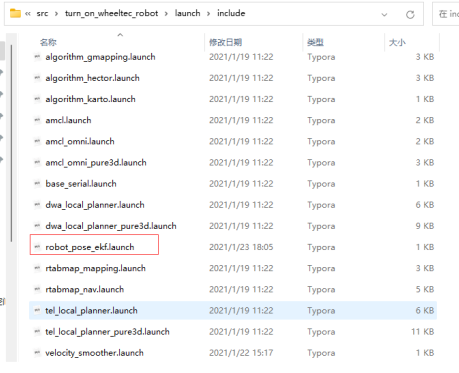Open turn_on_wheeltec_robot breadcrumb folder
Viewport: 459px width, 373px height.
111,13
